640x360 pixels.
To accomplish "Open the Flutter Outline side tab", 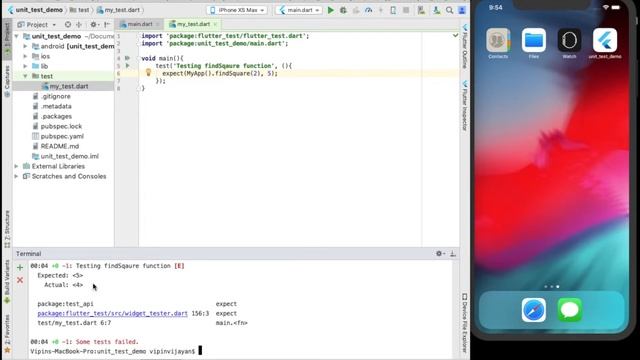I will coord(464,46).
